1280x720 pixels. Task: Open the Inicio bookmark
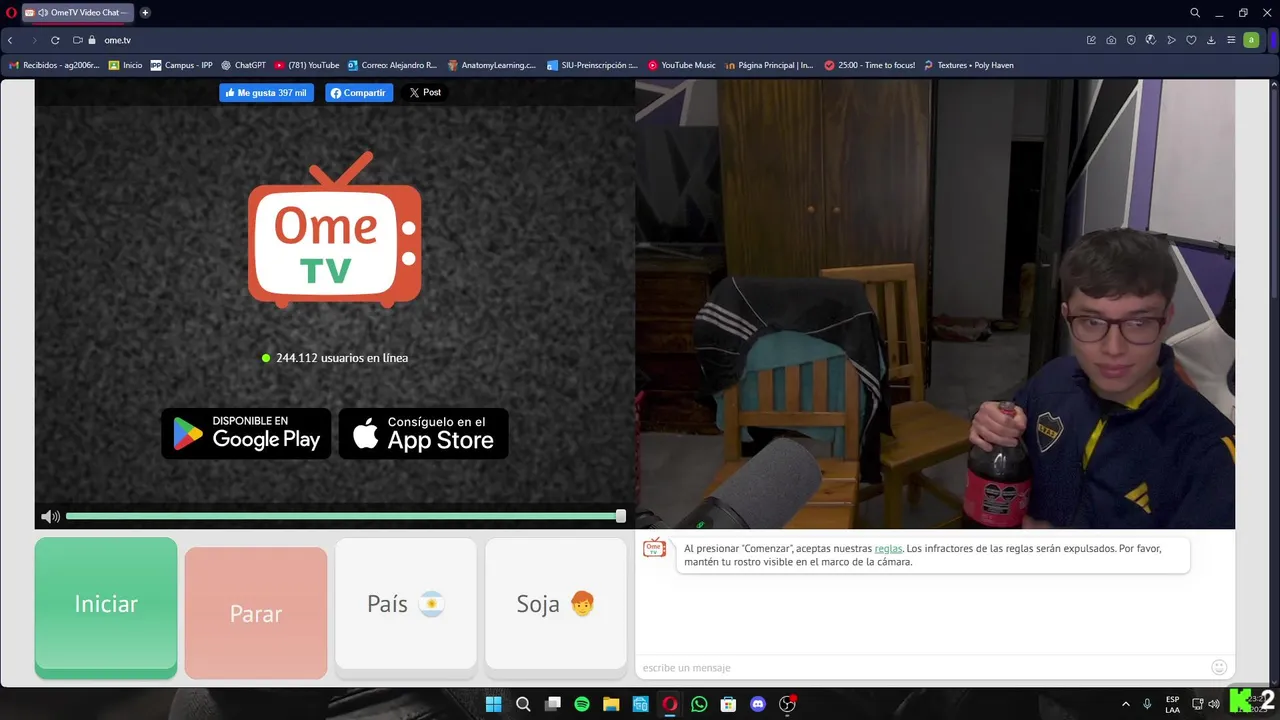(125, 65)
